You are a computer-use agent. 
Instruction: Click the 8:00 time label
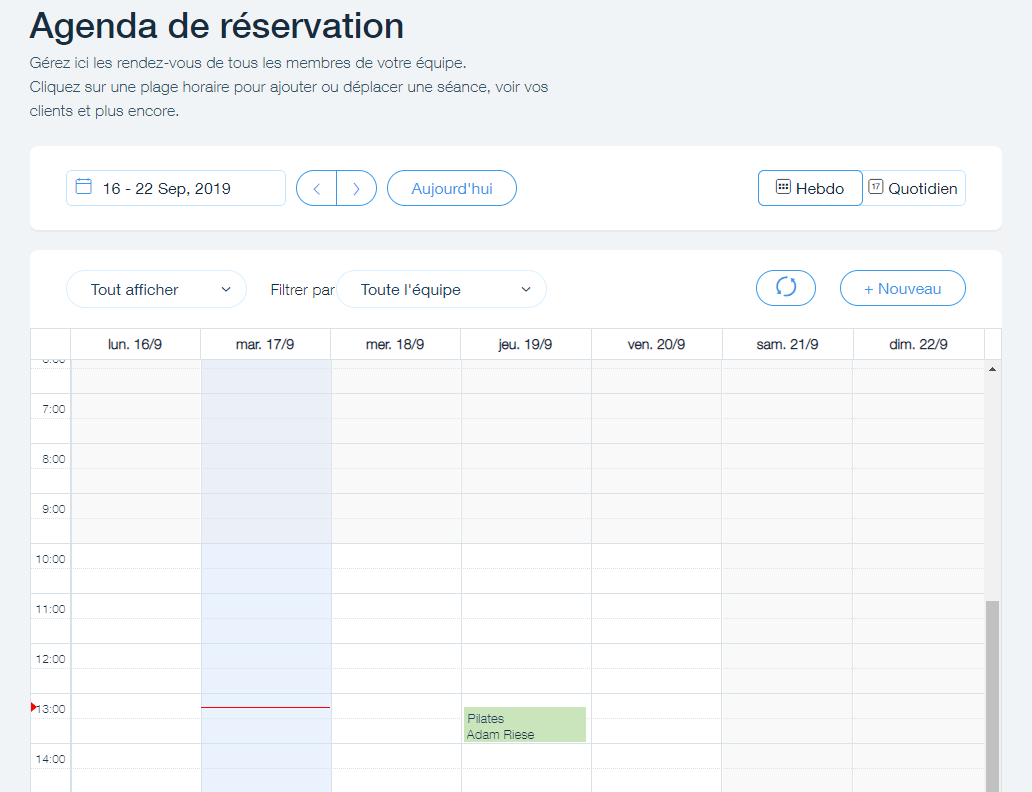click(x=53, y=459)
